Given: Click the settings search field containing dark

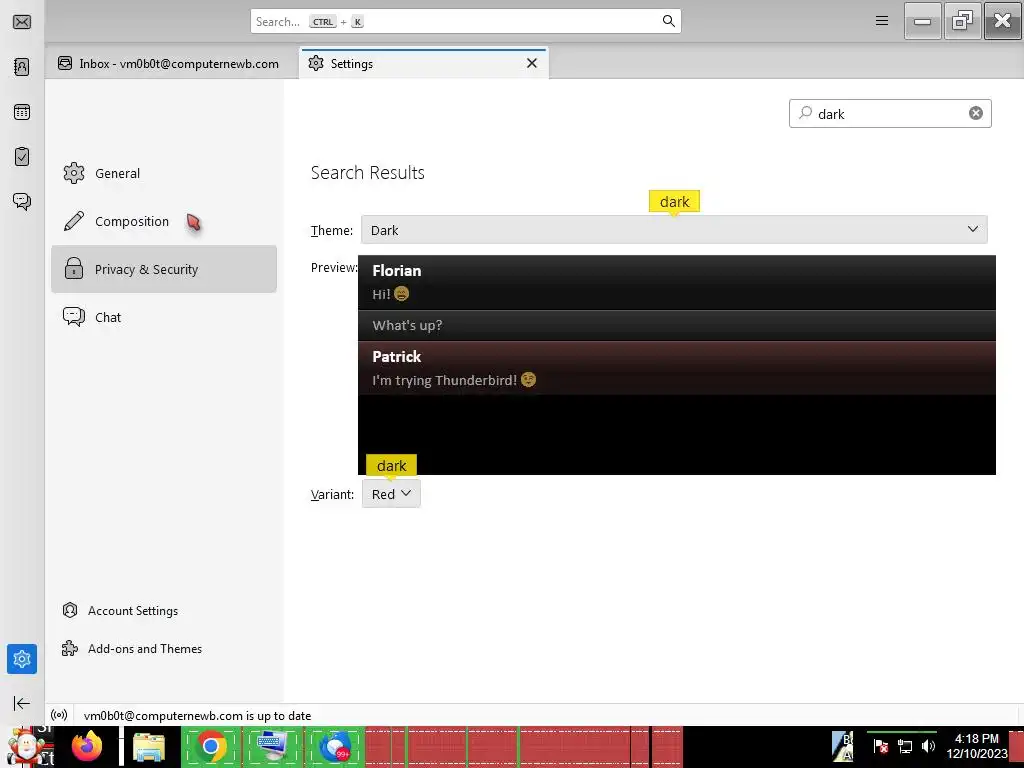Looking at the screenshot, I should click(890, 114).
